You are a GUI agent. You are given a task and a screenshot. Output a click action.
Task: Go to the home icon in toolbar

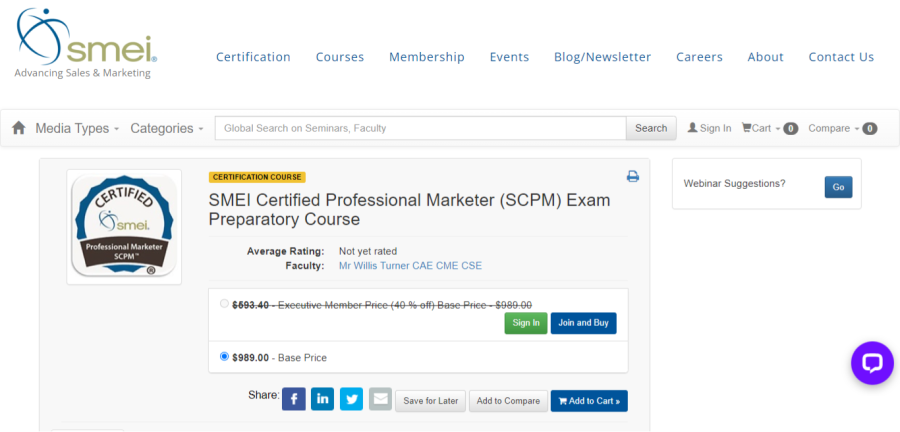[x=19, y=128]
